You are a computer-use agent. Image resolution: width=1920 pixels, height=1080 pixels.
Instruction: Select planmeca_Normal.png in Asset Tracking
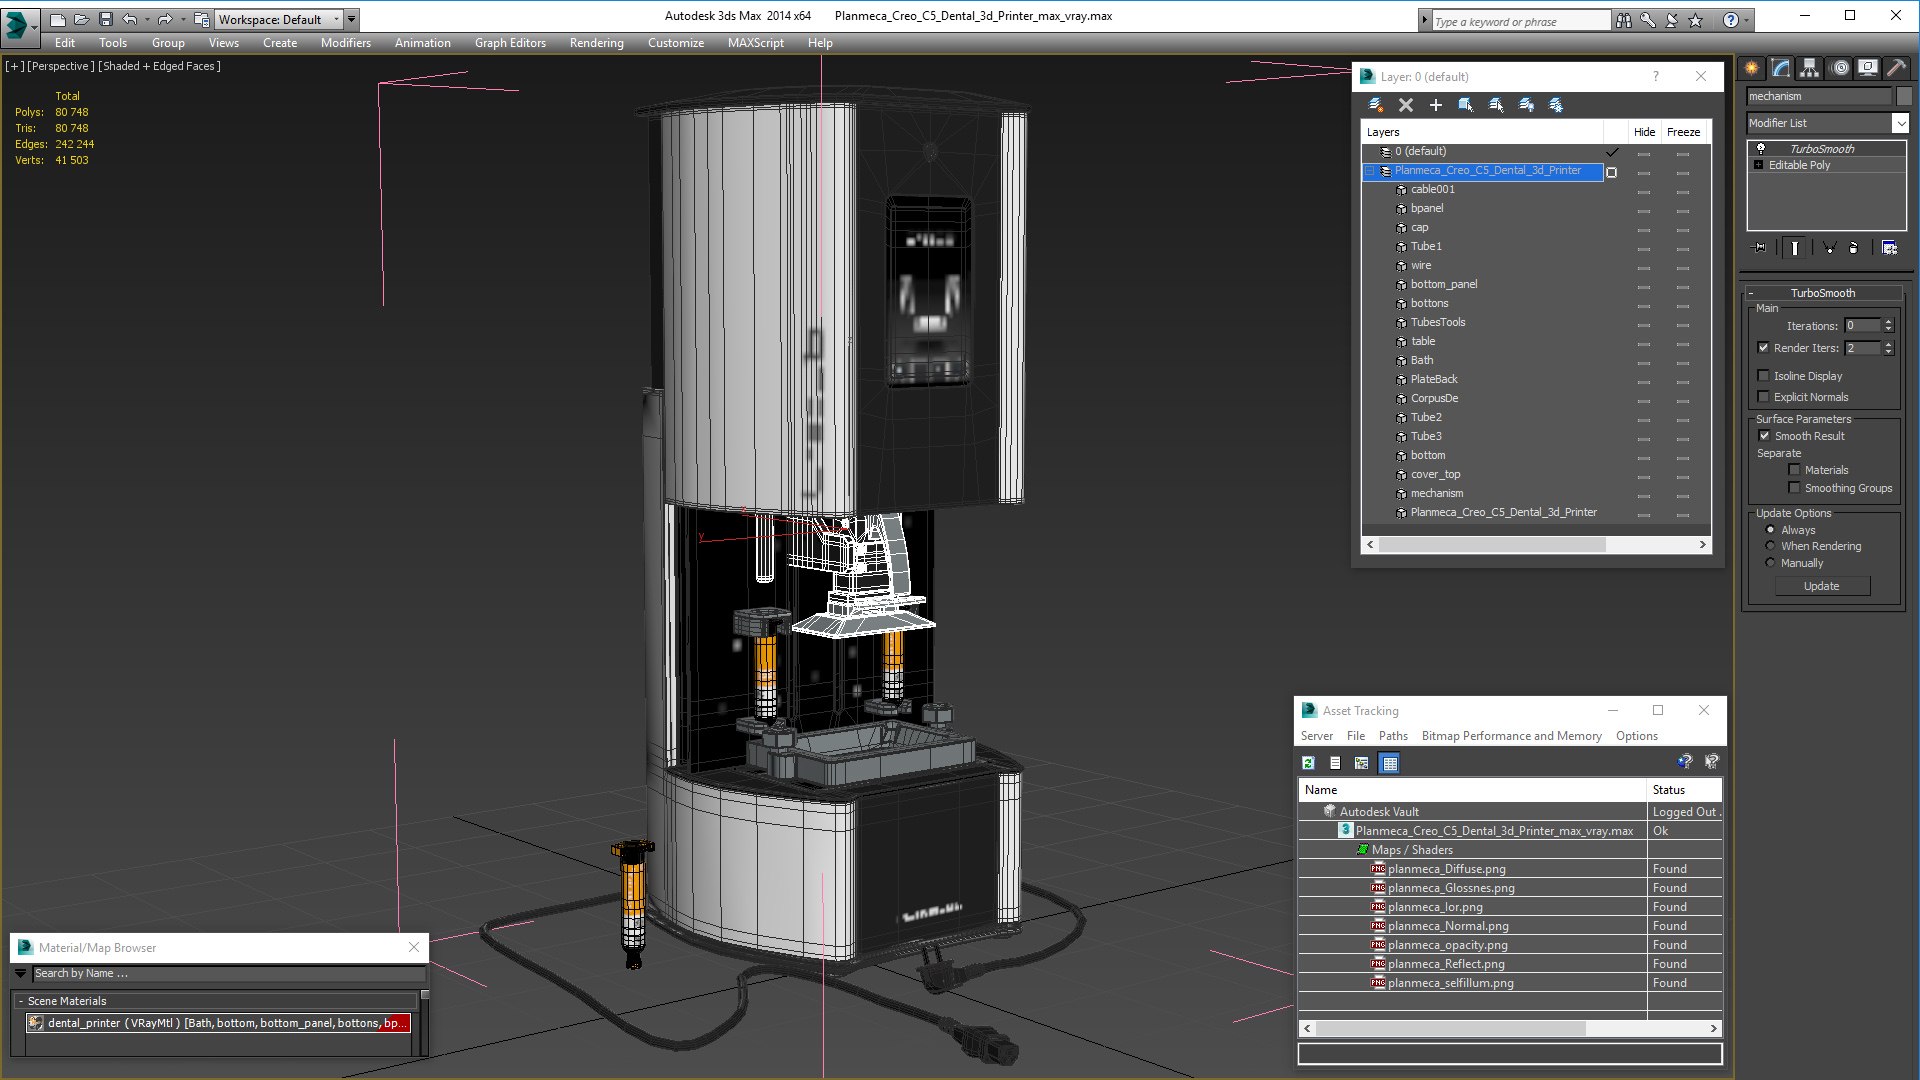[x=1448, y=926]
